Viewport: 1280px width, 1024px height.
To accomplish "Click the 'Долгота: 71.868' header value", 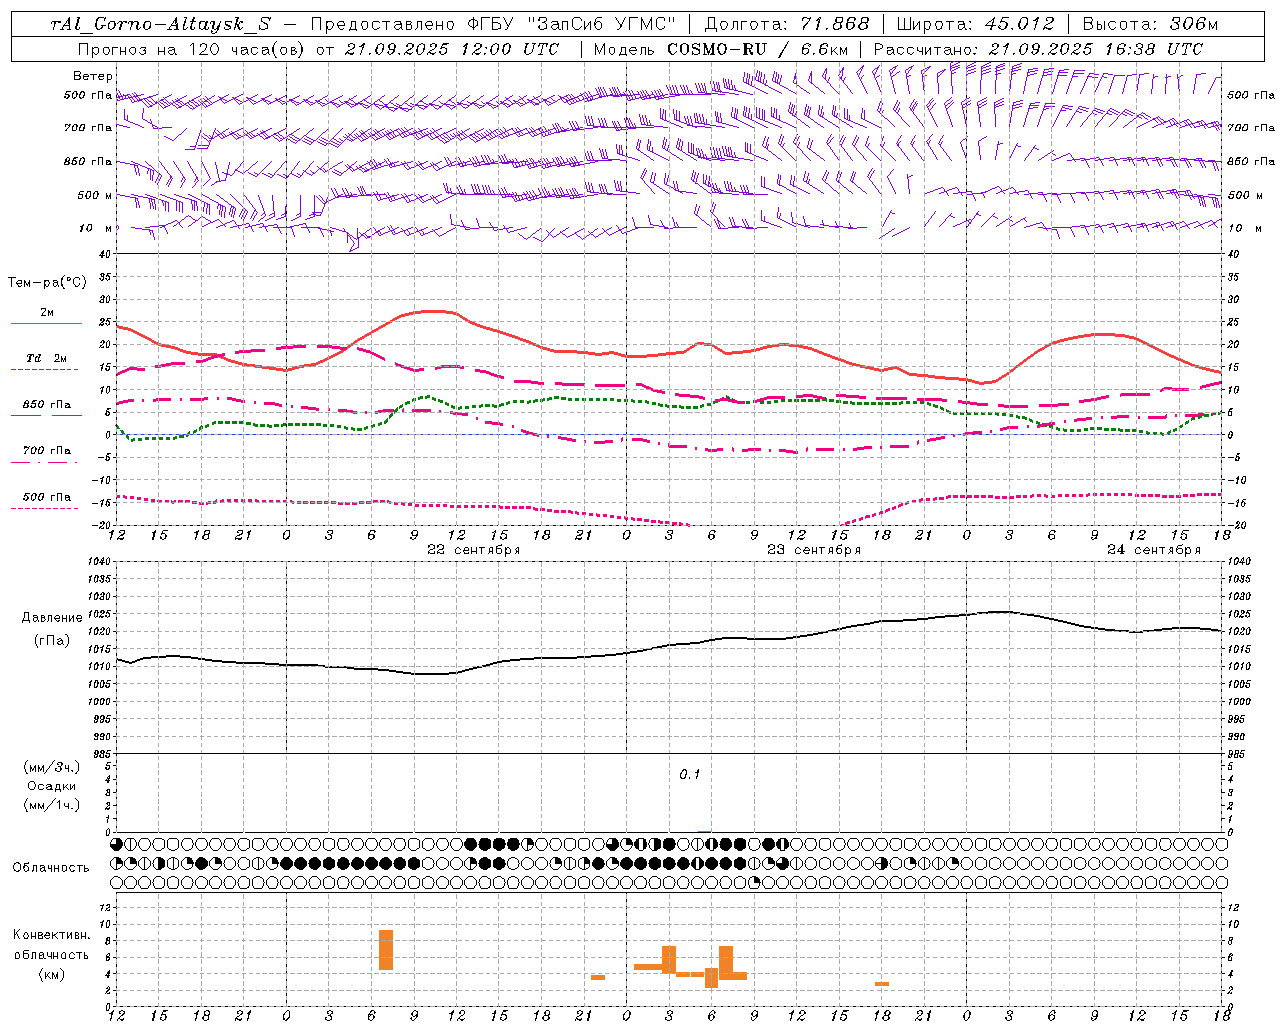I will (787, 24).
